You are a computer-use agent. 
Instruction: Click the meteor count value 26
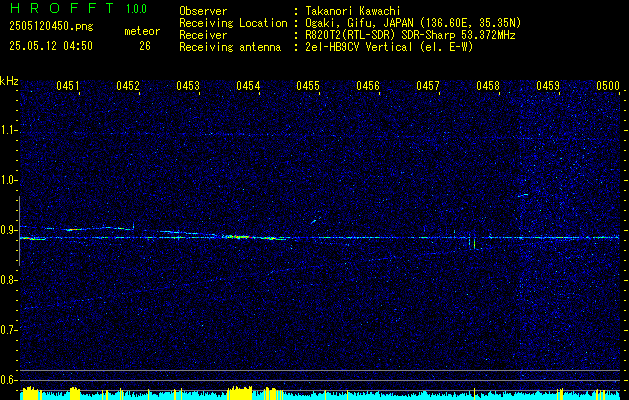(145, 46)
